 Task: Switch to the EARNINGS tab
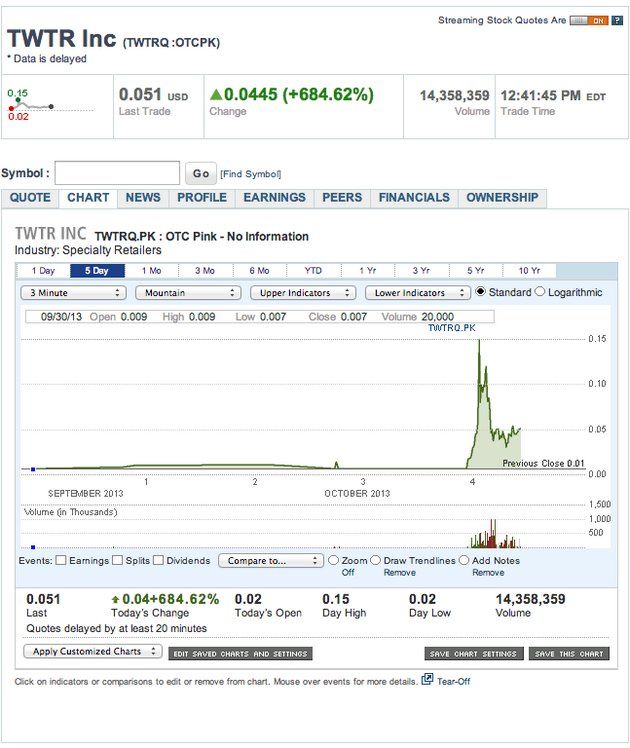[x=275, y=197]
